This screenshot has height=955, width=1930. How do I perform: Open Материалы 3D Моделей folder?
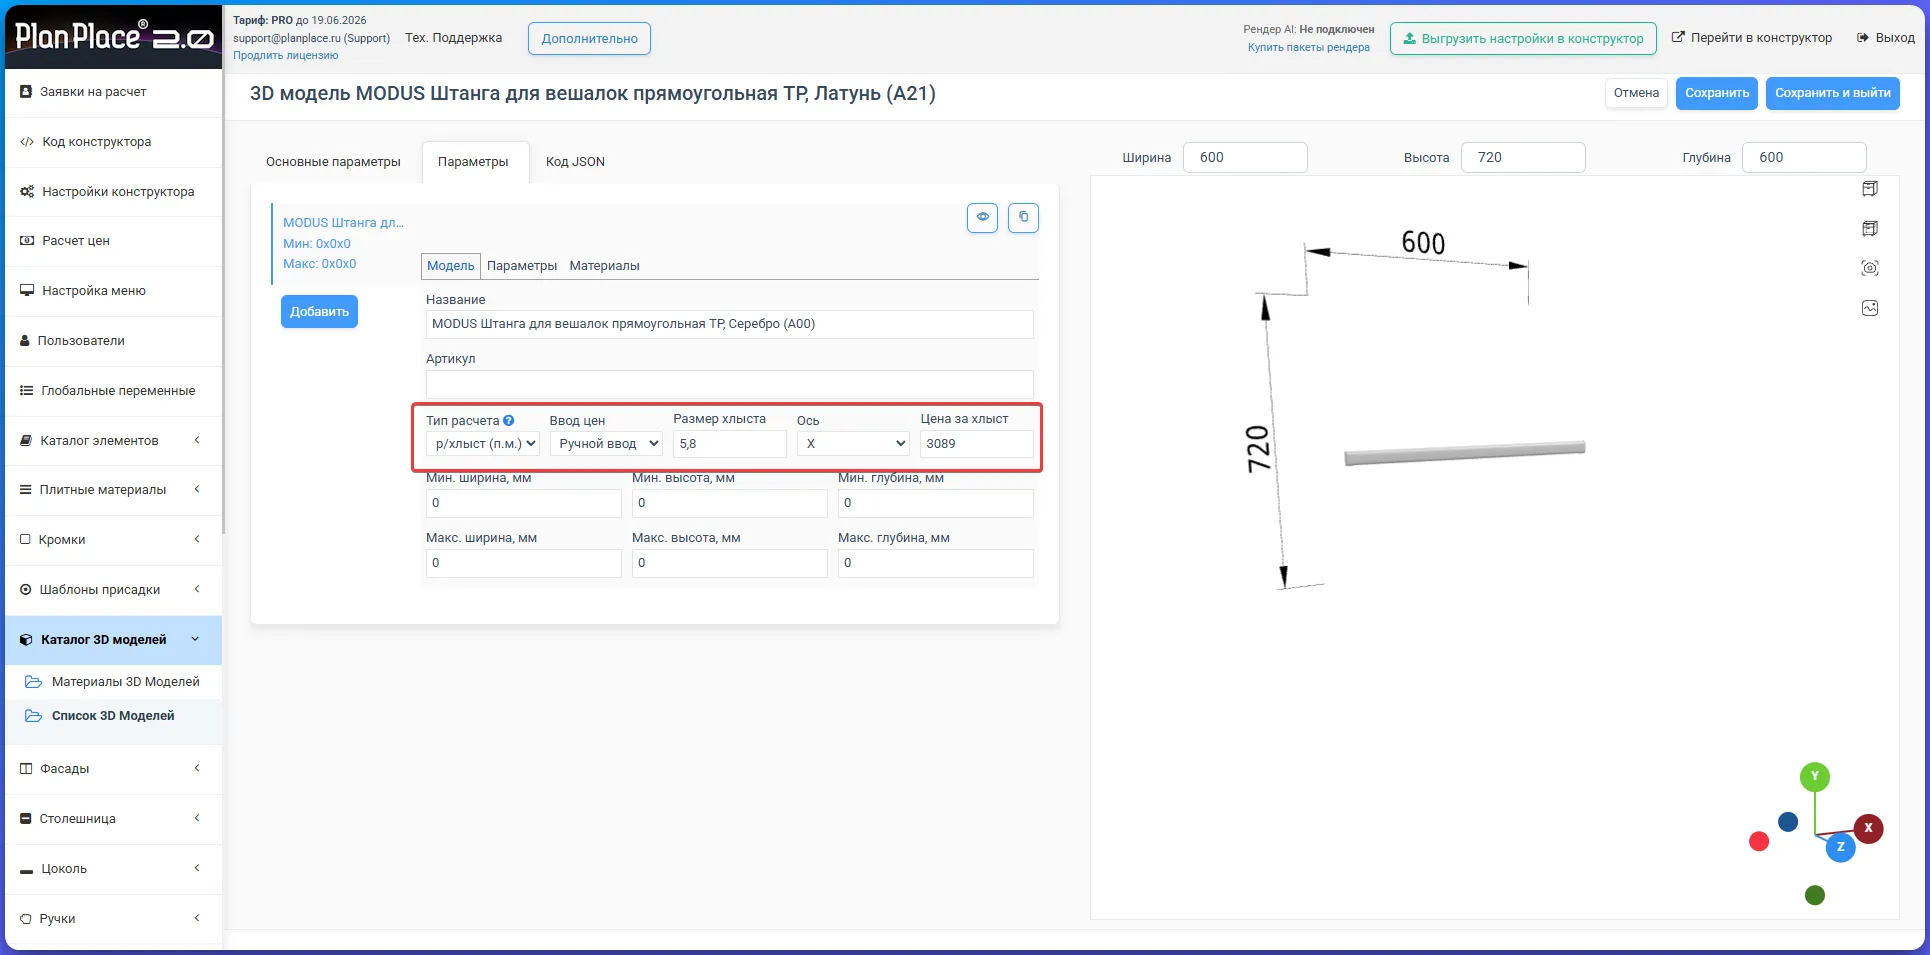(113, 682)
